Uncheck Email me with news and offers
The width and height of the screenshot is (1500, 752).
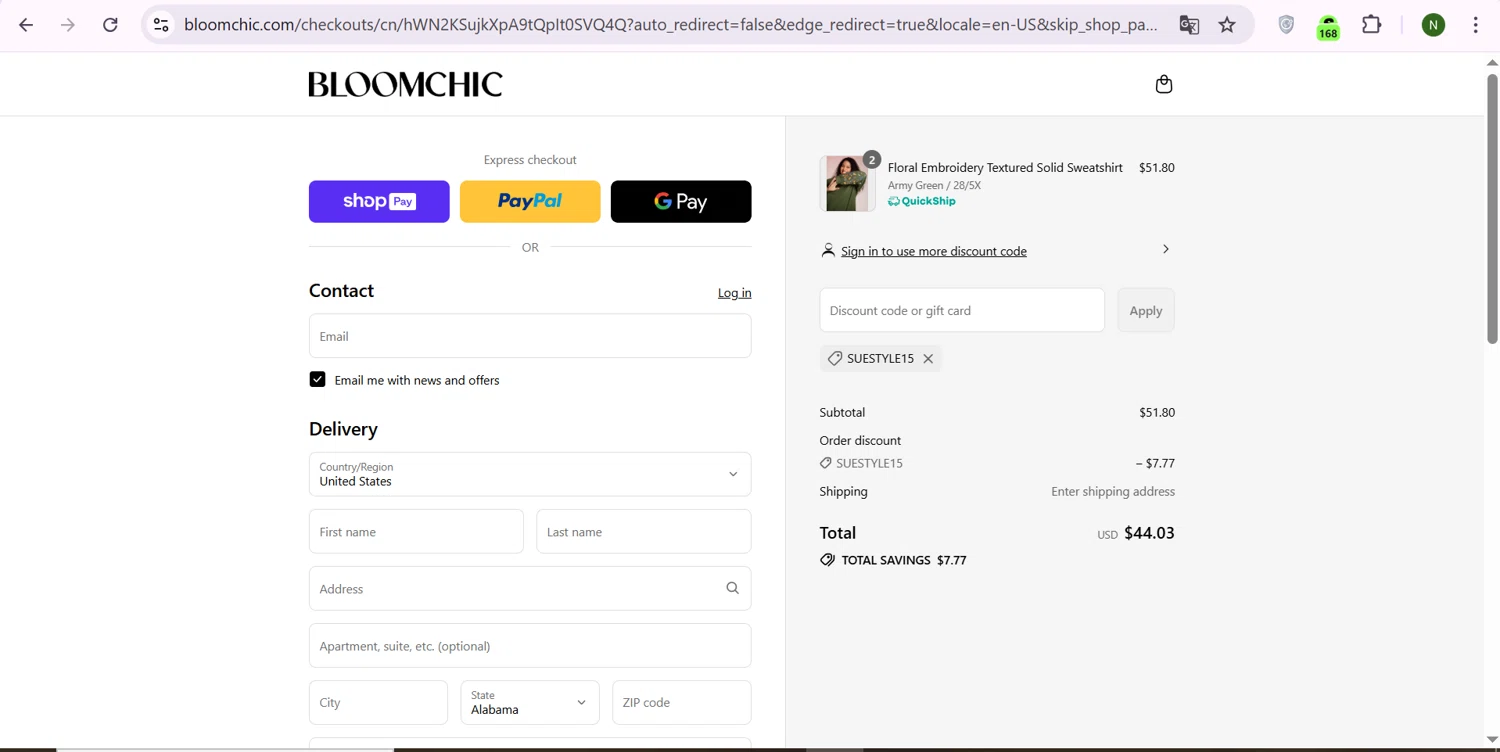coord(317,379)
